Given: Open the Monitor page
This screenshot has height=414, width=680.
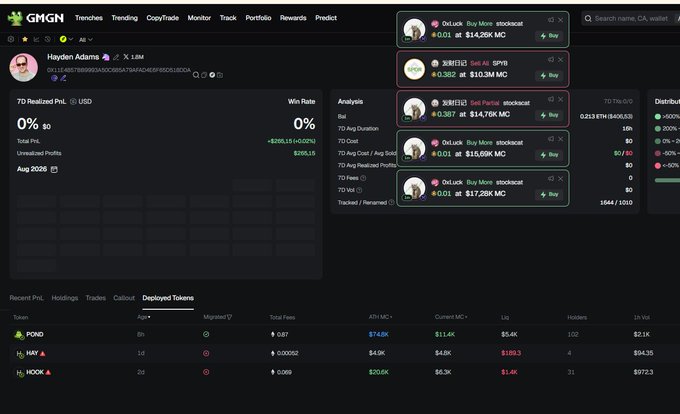Looking at the screenshot, I should click(199, 18).
